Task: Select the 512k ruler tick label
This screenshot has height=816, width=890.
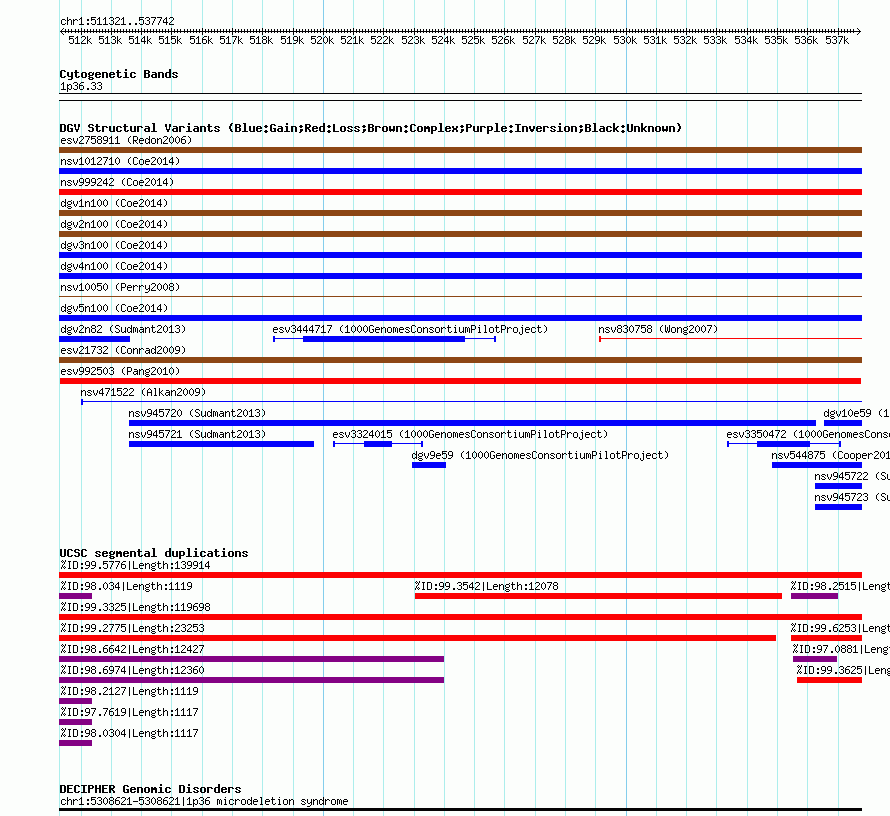Action: [80, 40]
